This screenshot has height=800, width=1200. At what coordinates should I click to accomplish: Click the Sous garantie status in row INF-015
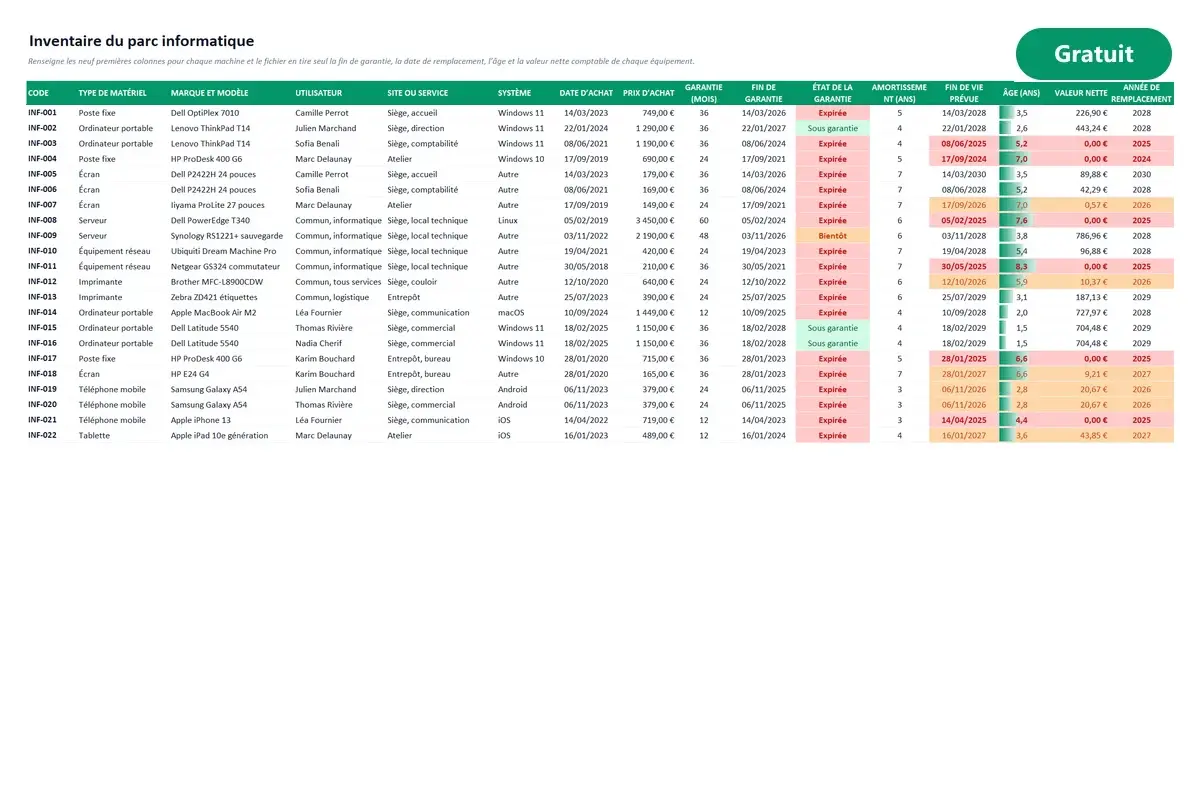[x=833, y=328]
